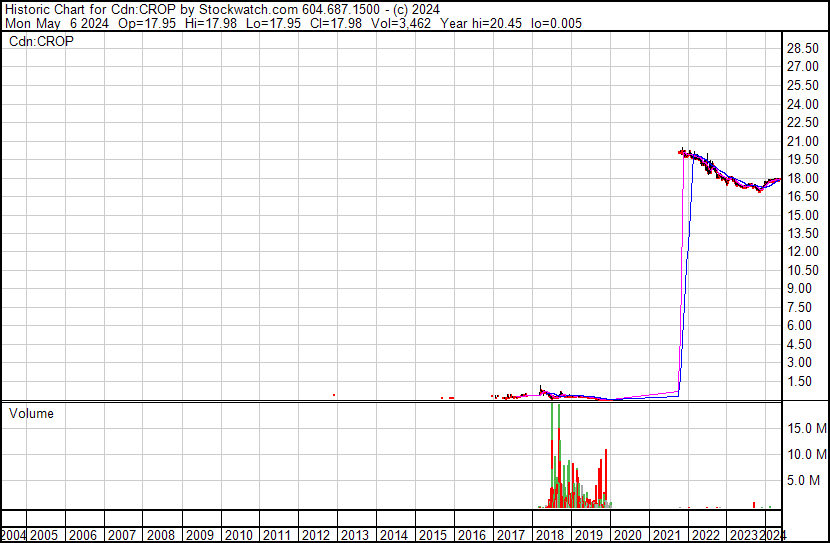Click the 'Volume' panel label

pyautogui.click(x=31, y=413)
